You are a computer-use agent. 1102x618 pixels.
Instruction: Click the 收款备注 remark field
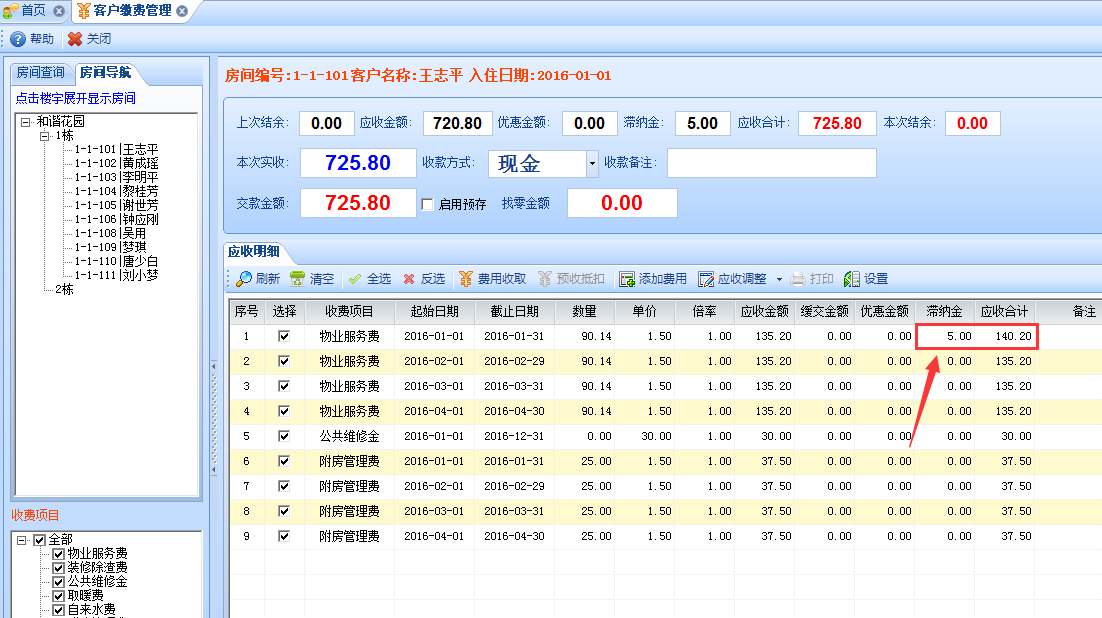pyautogui.click(x=772, y=163)
